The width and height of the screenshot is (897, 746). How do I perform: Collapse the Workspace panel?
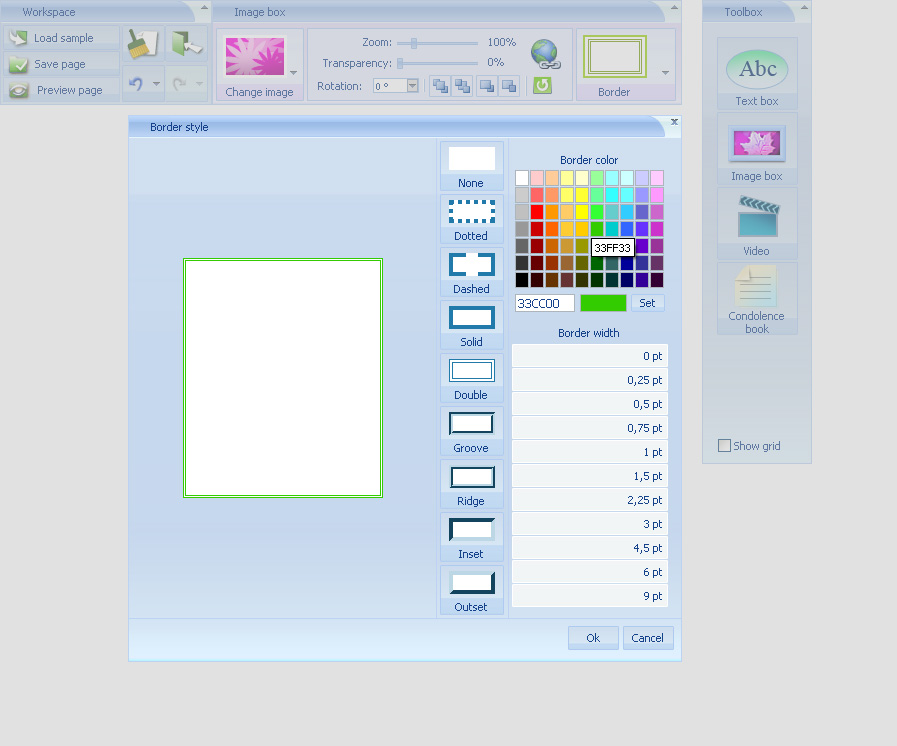click(x=204, y=7)
